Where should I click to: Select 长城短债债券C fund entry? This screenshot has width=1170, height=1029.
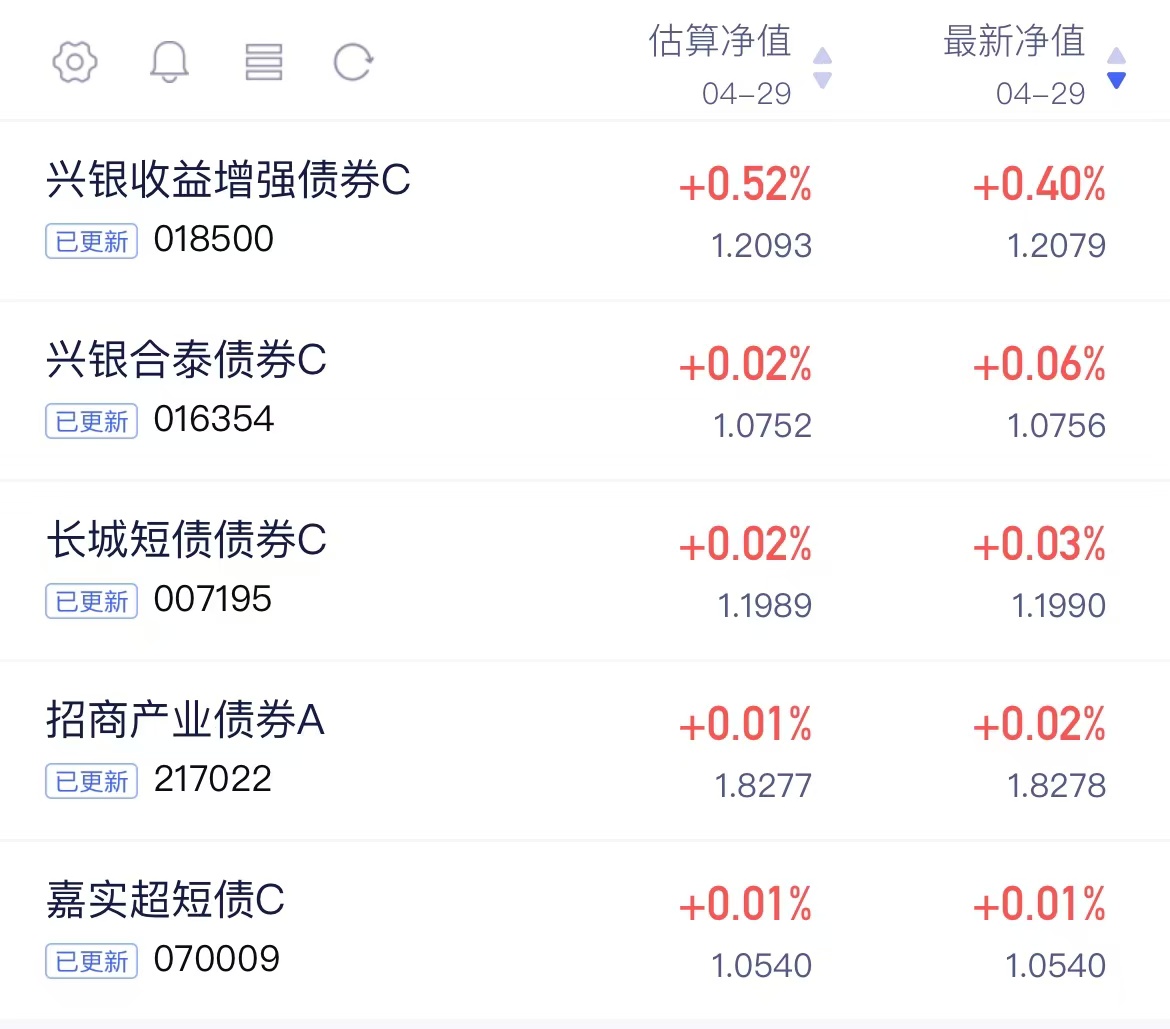[x=585, y=571]
